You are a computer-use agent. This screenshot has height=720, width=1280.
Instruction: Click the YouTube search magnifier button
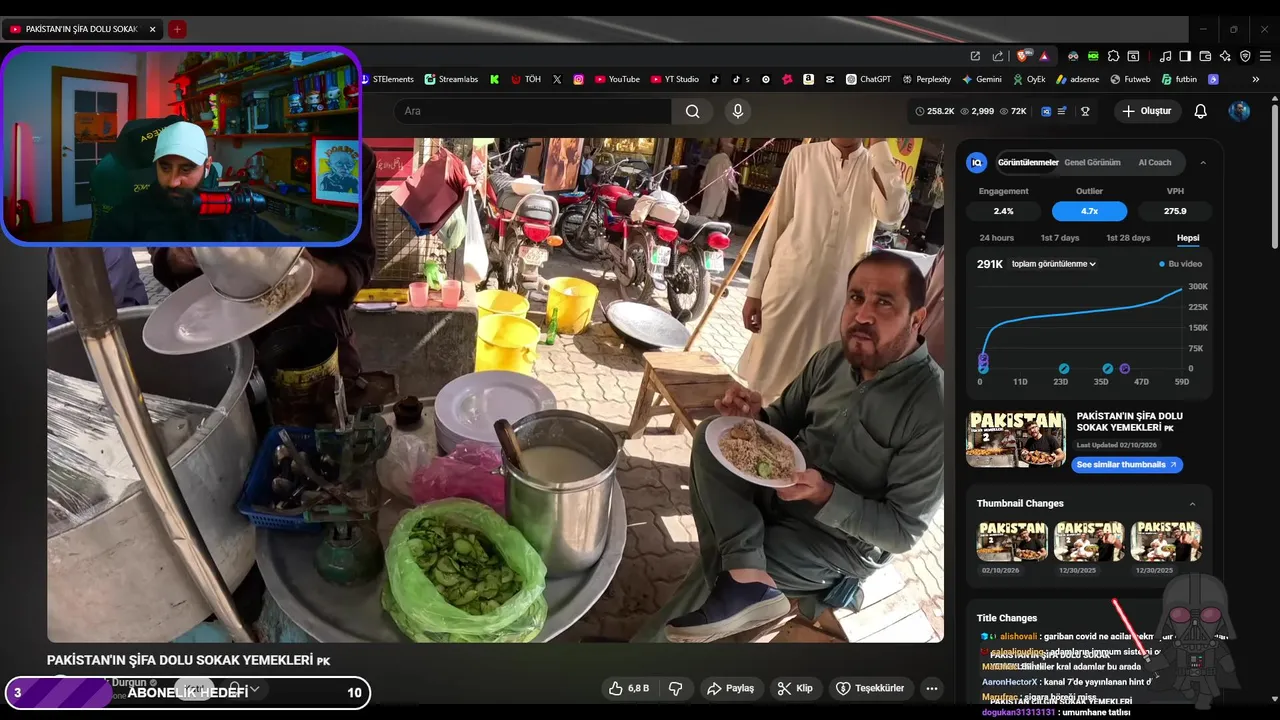692,111
